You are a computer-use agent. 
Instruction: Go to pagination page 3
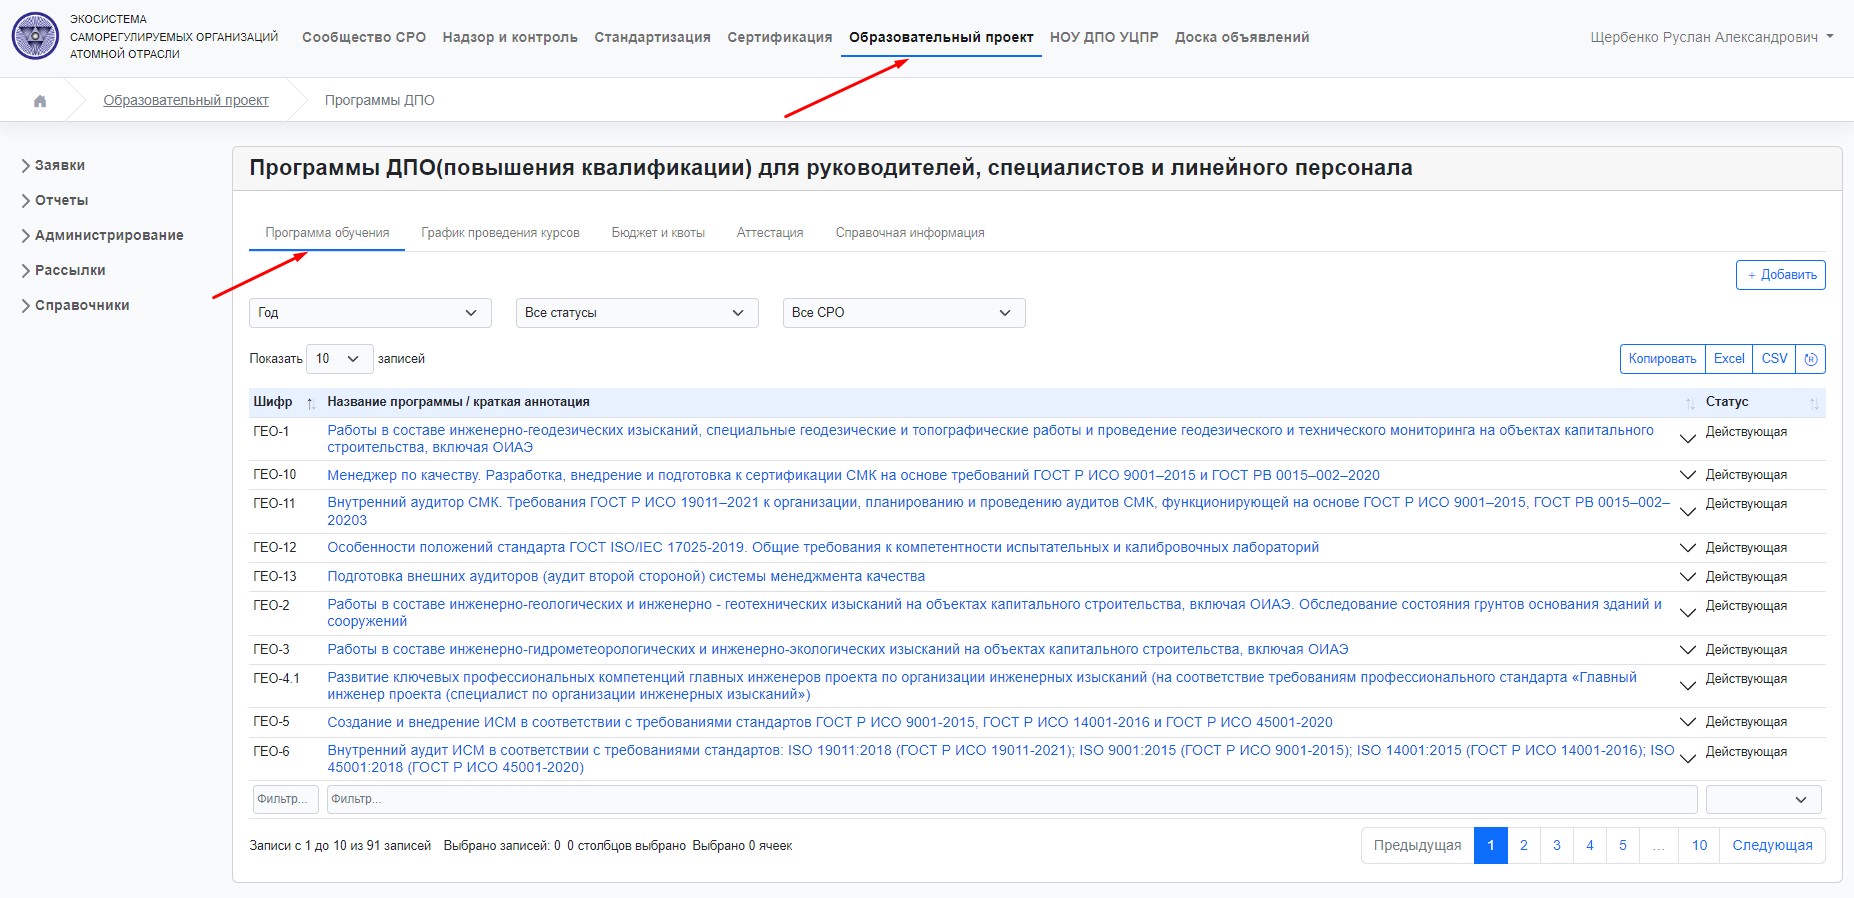[x=1557, y=846]
